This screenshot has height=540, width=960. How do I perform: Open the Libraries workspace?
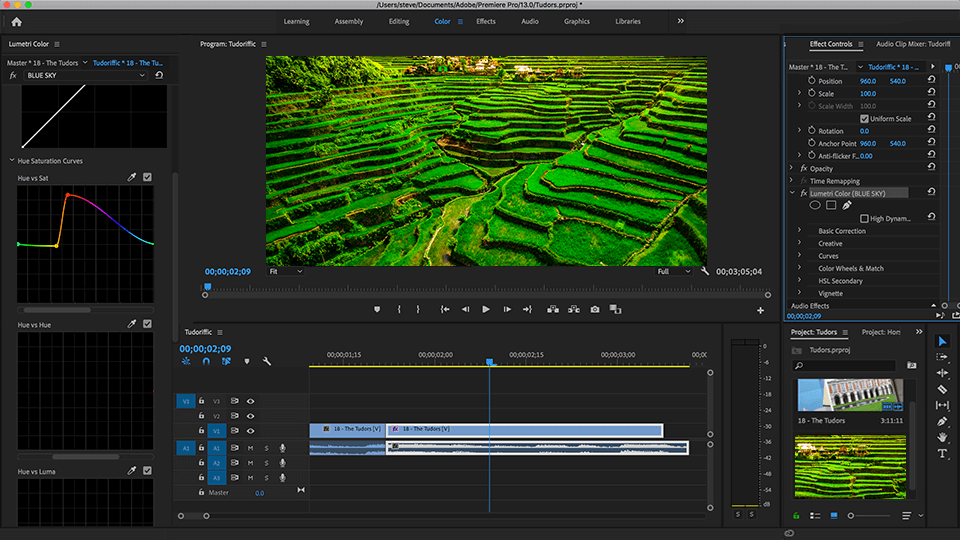coord(628,21)
